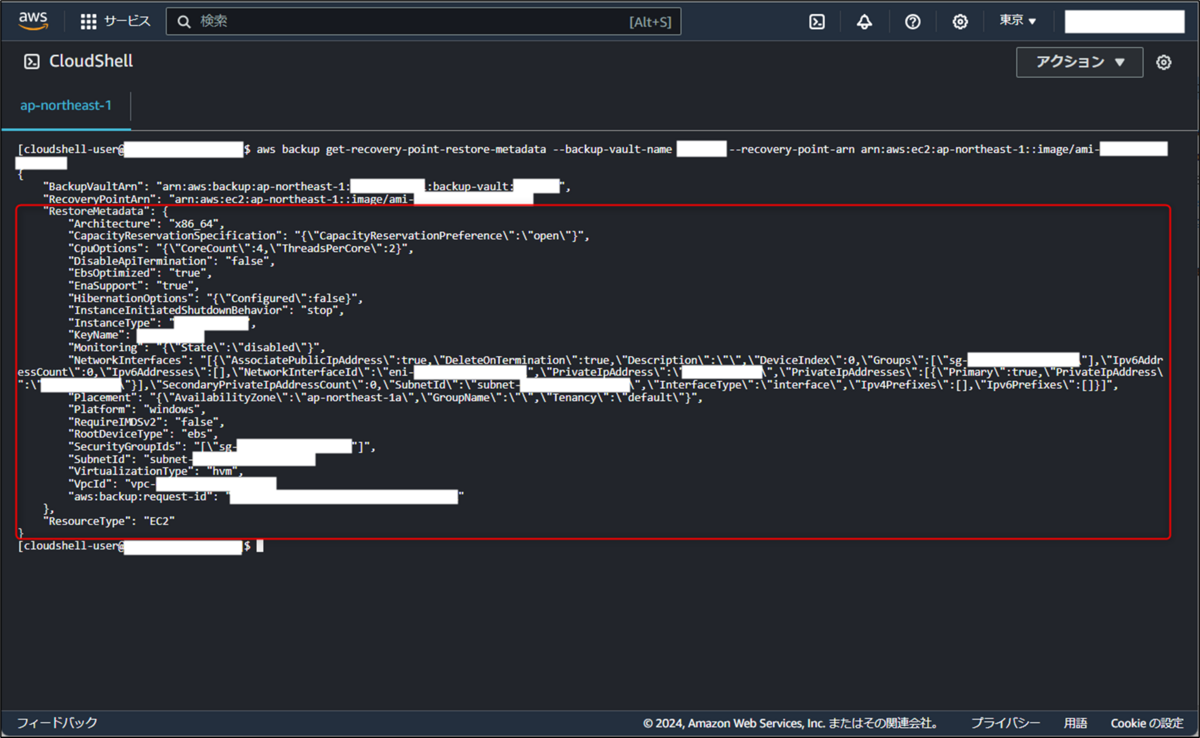
Task: Click the "KeyName" line
Action: tap(136, 335)
